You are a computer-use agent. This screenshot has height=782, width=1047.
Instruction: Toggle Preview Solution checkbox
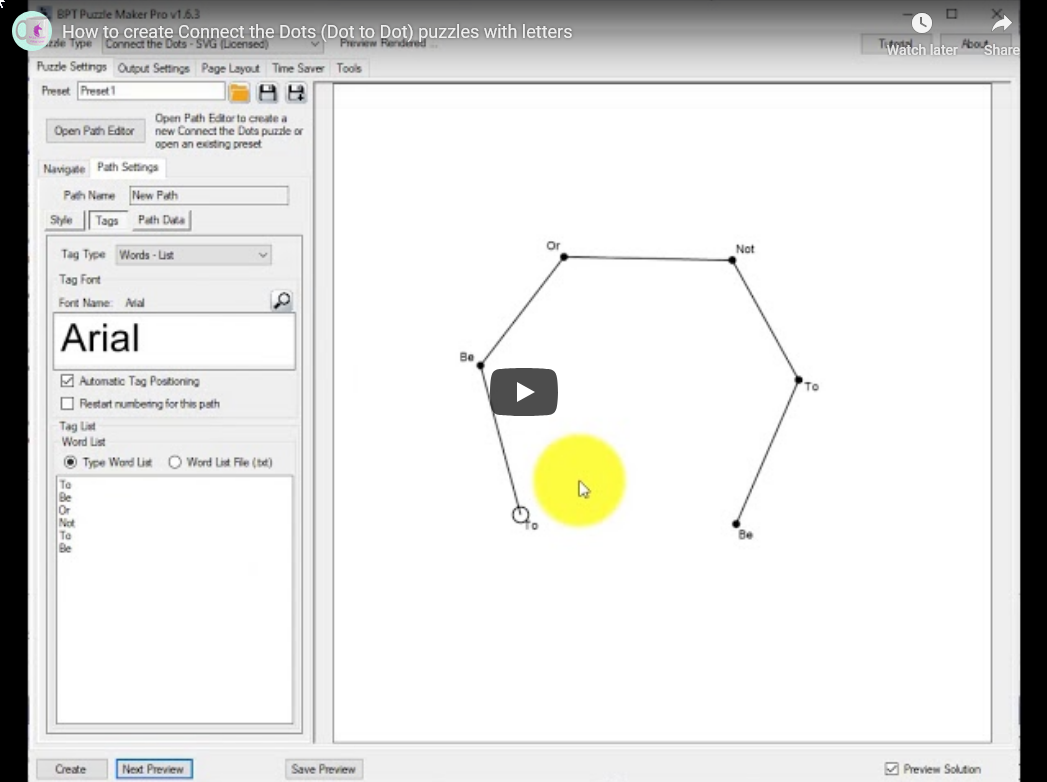point(891,769)
